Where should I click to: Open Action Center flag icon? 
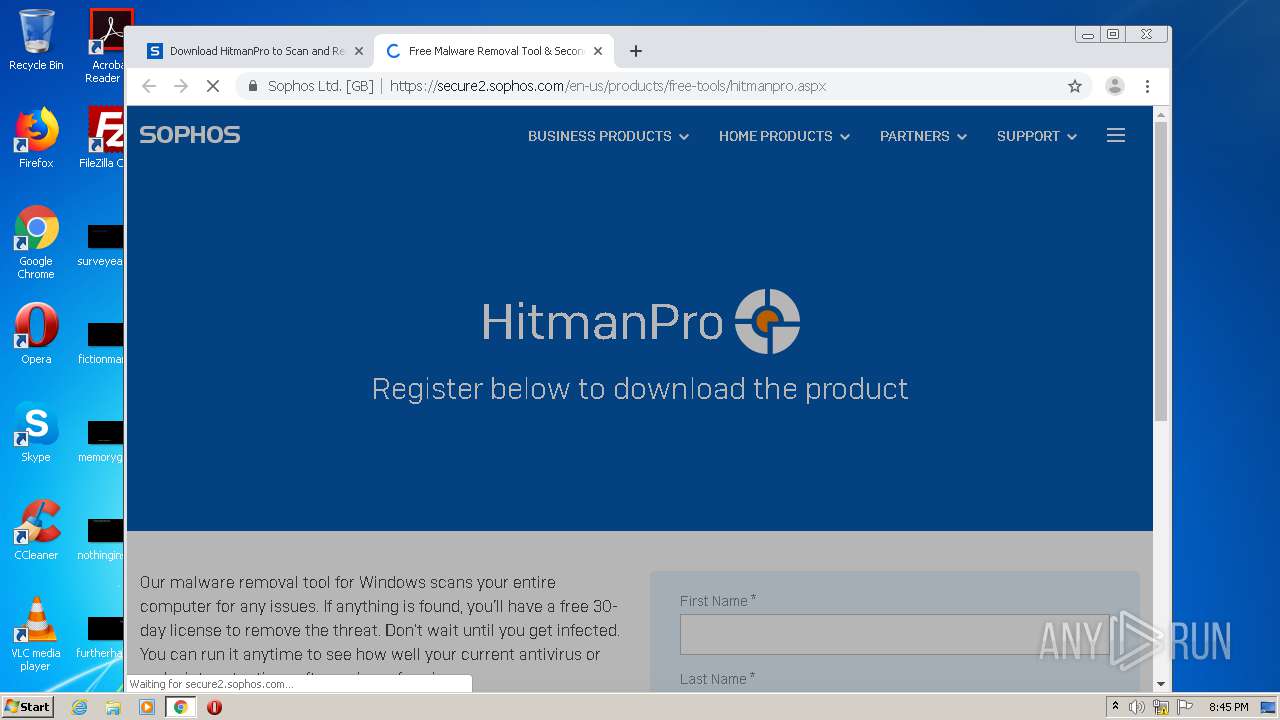tap(1184, 707)
